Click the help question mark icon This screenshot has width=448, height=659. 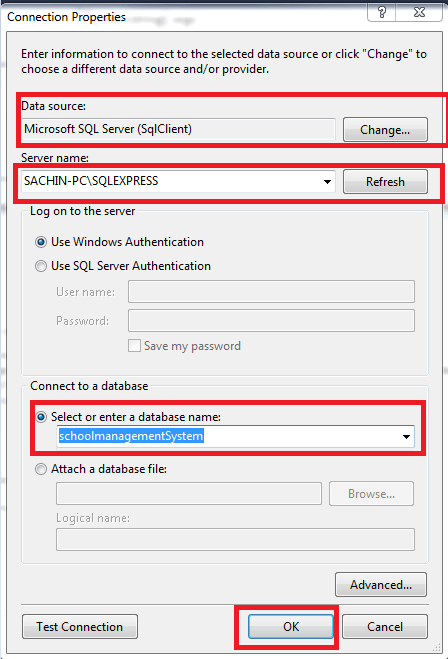[x=381, y=12]
